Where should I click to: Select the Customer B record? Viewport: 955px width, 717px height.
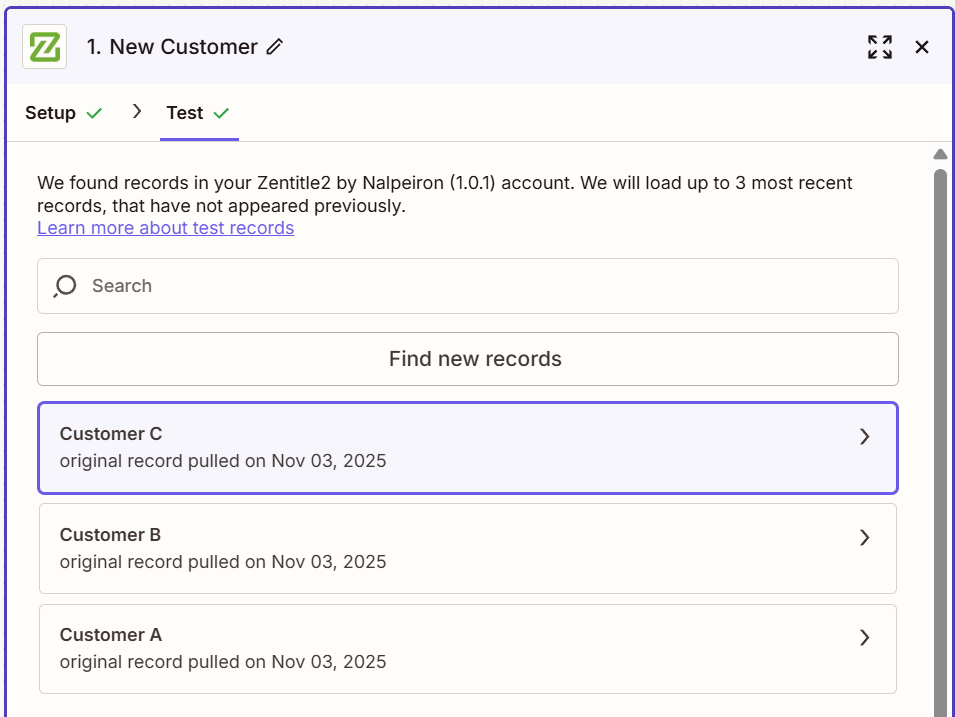400,548
